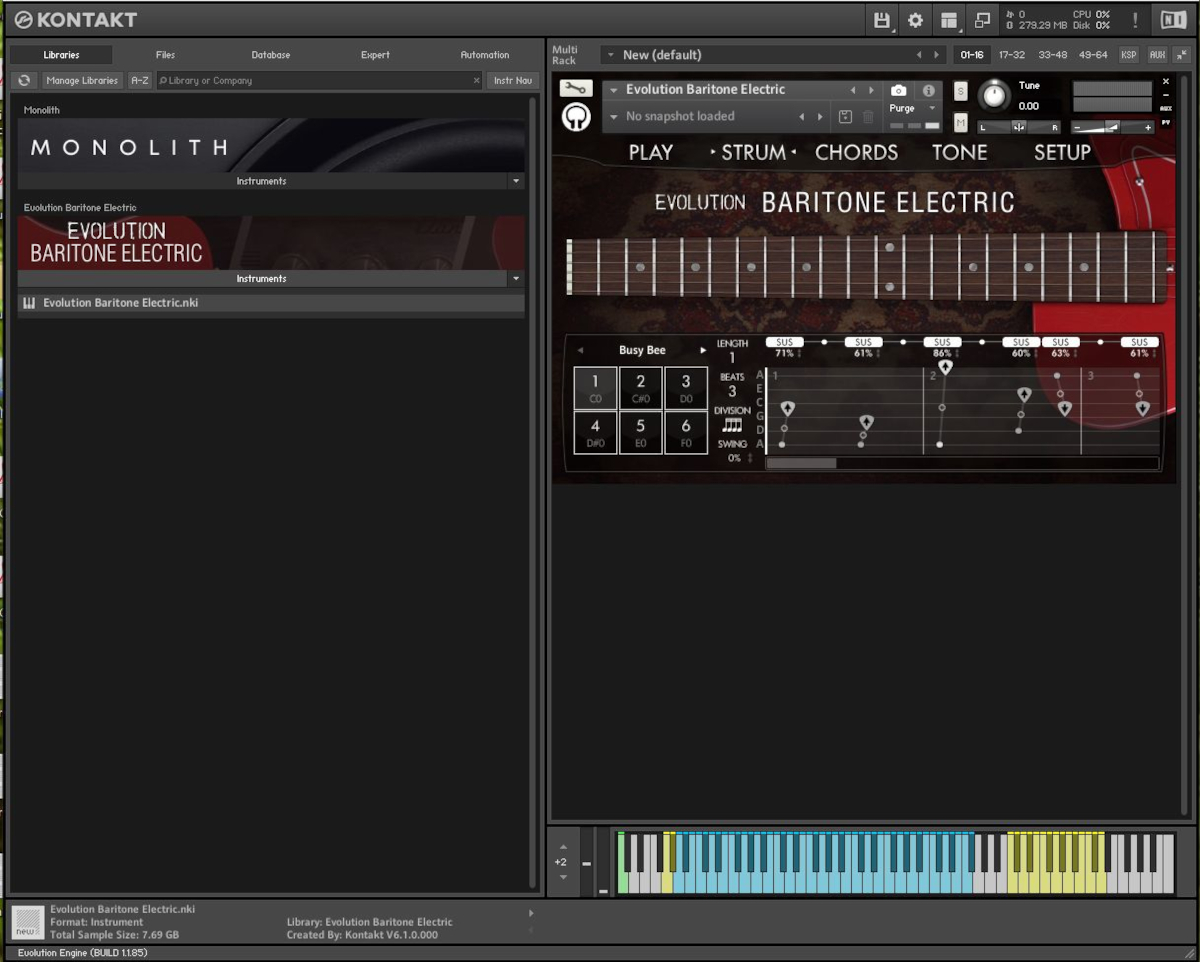Open the CHORDS page
The height and width of the screenshot is (962, 1200).
pos(856,152)
